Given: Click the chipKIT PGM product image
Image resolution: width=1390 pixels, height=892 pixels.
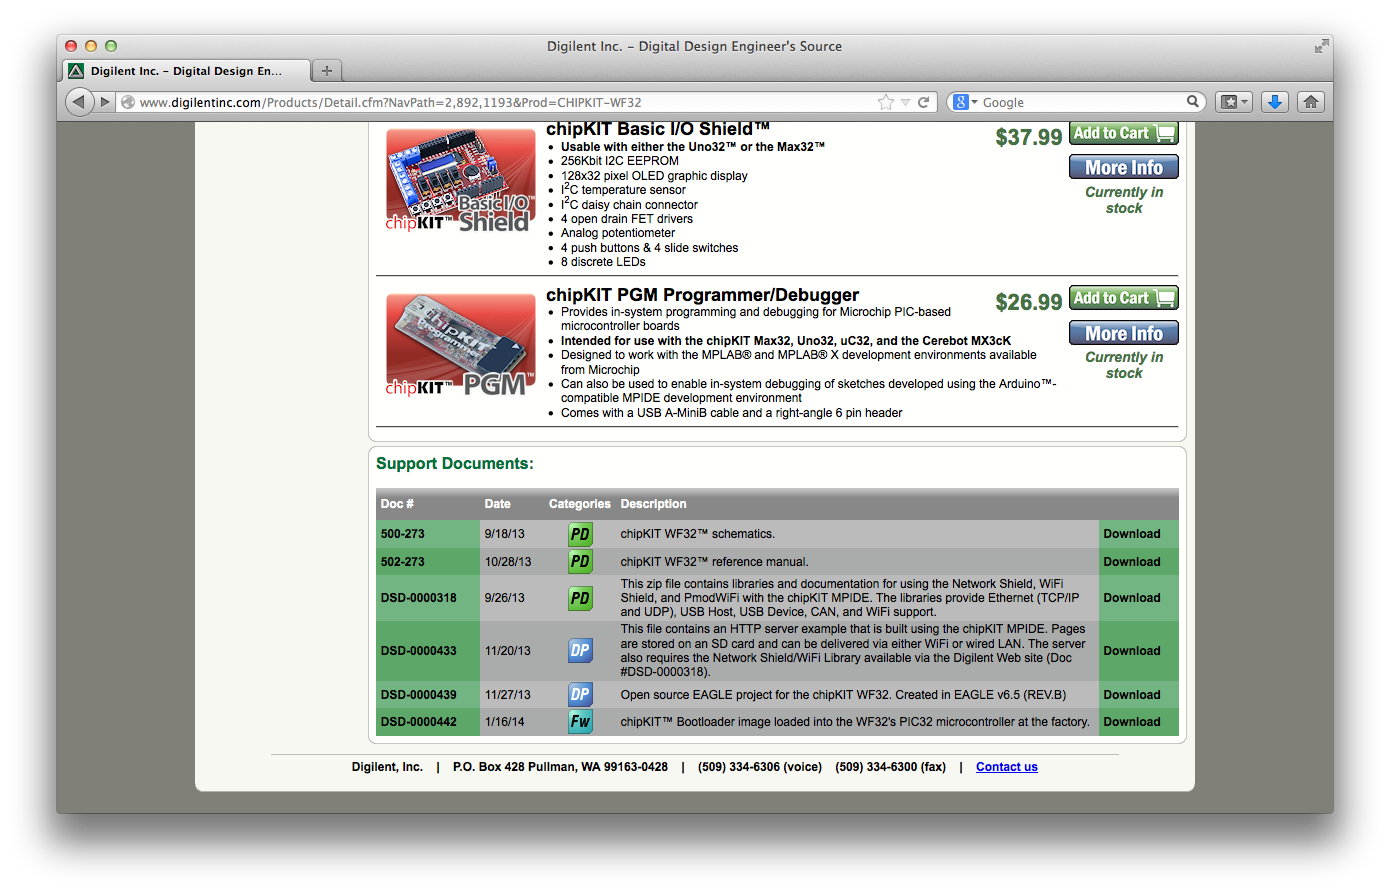Looking at the screenshot, I should point(461,345).
